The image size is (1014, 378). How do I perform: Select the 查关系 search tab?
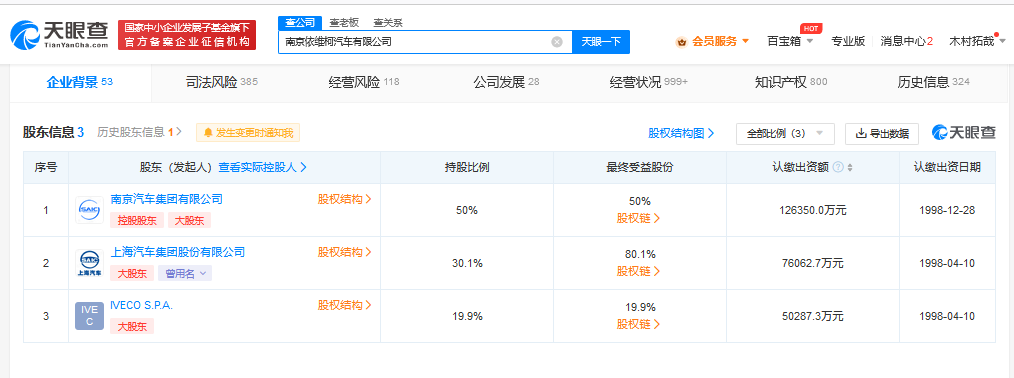click(388, 23)
